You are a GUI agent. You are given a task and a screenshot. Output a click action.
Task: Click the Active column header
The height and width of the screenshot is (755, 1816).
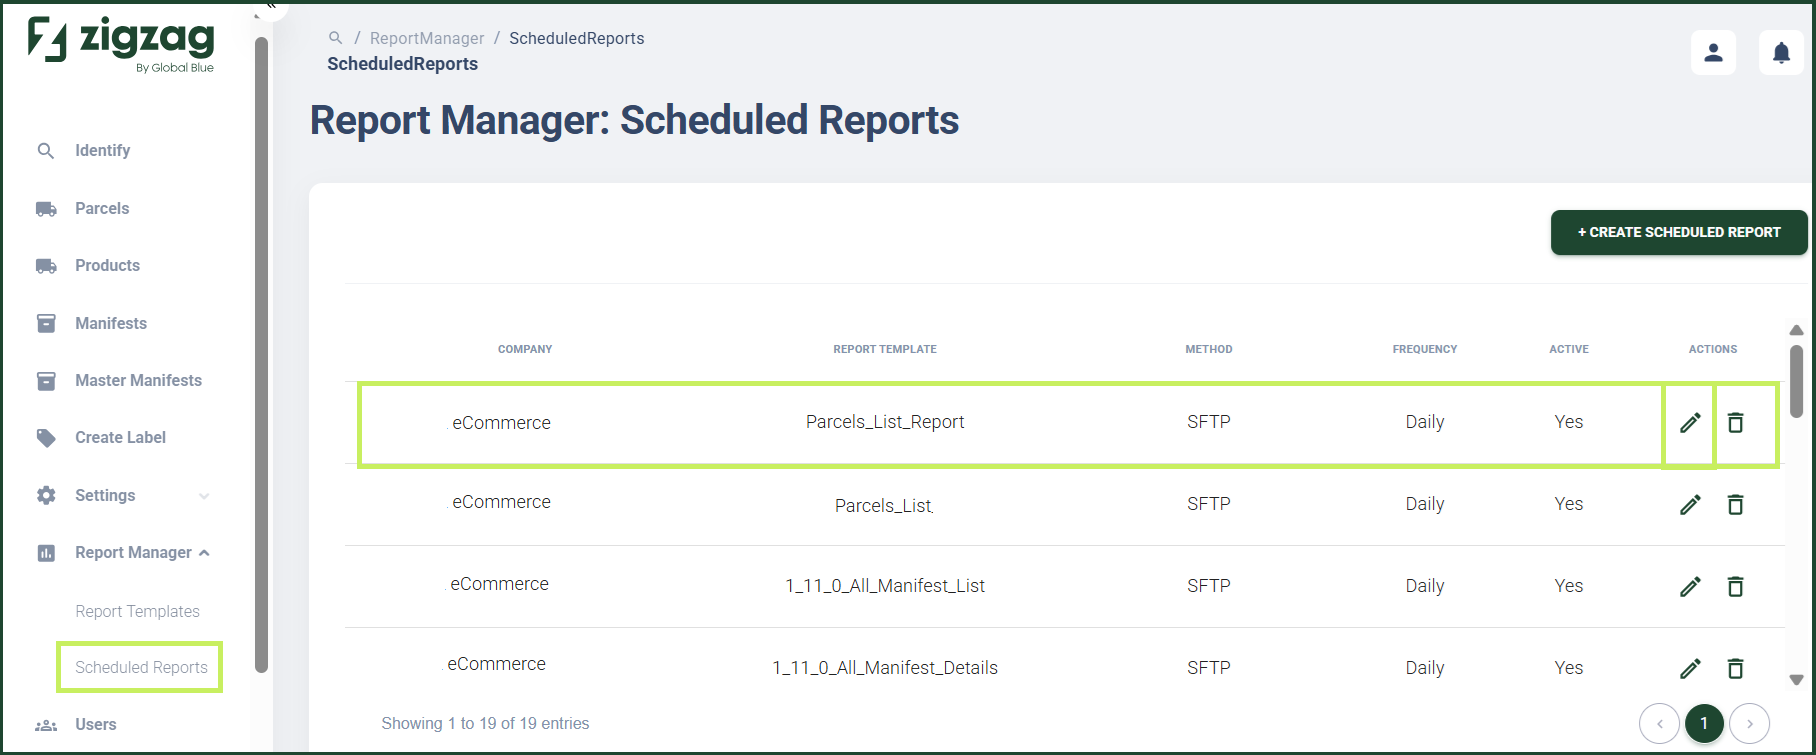[x=1569, y=349]
